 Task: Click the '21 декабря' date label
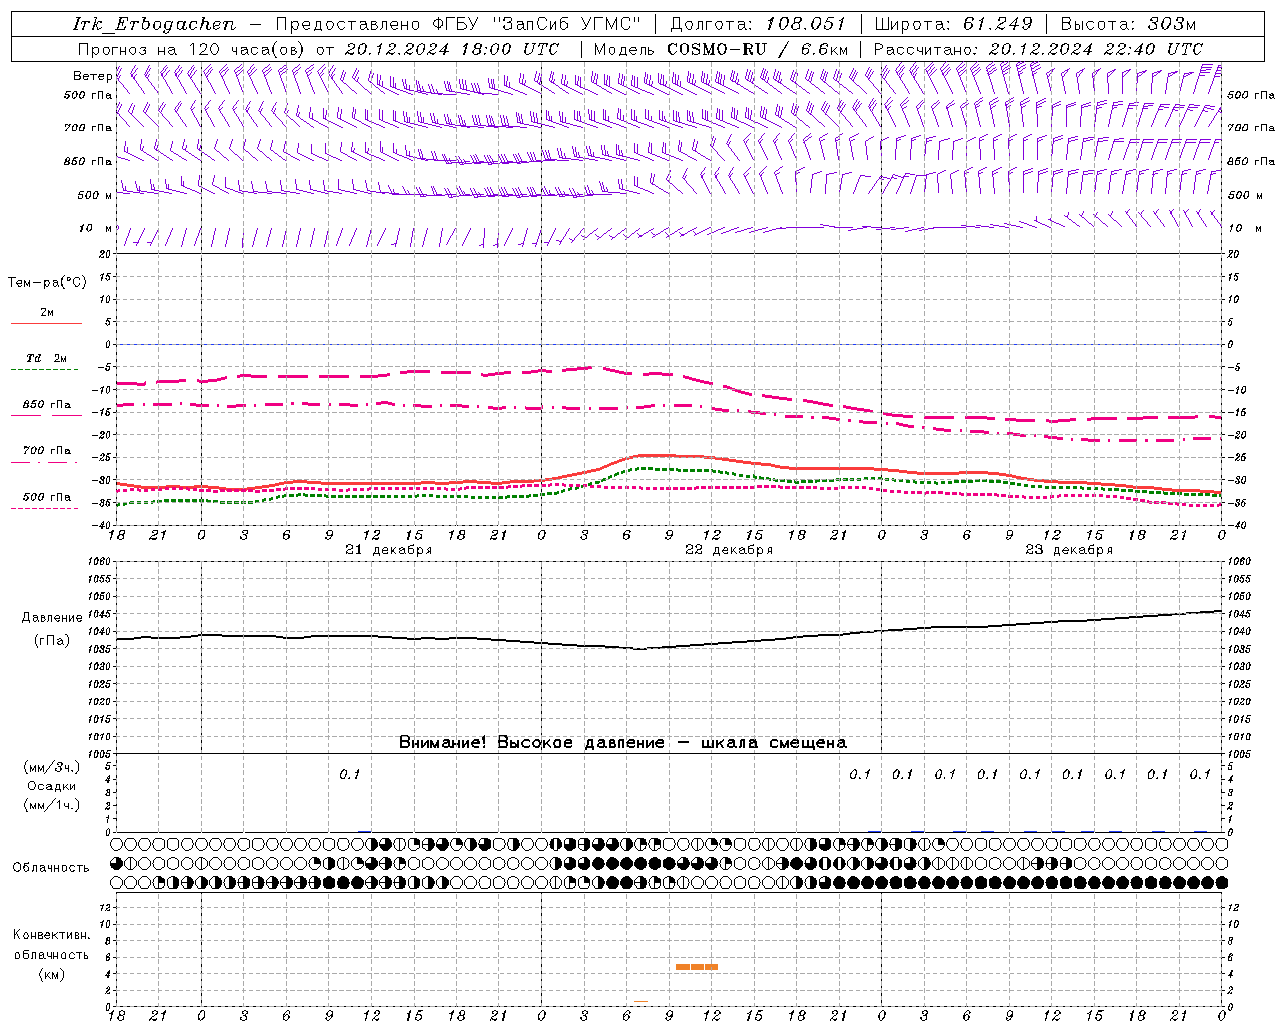click(389, 550)
